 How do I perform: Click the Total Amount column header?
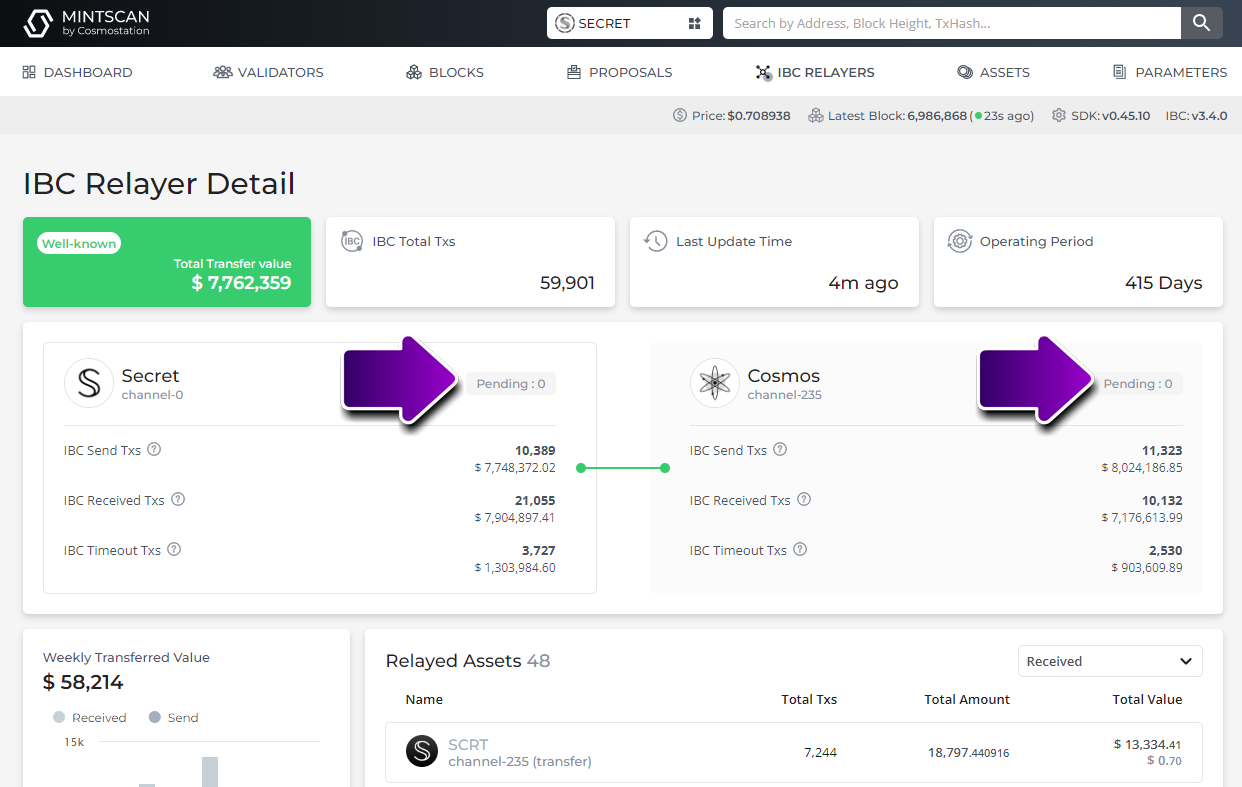point(967,699)
